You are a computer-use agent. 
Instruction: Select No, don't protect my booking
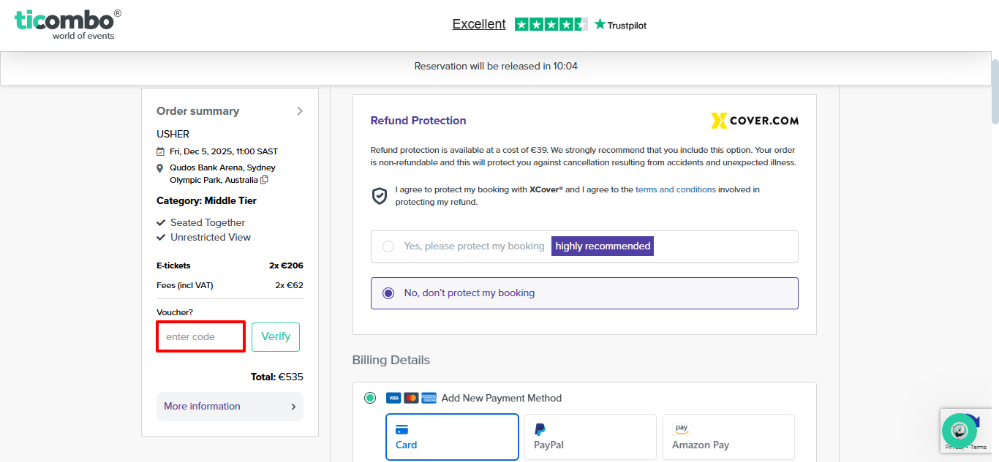[x=584, y=293]
